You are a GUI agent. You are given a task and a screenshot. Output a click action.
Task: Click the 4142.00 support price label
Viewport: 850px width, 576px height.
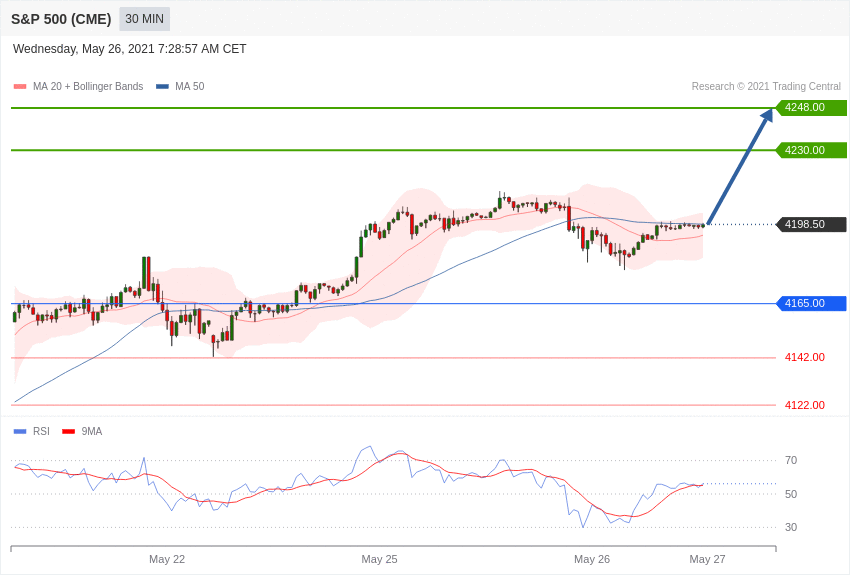point(804,358)
